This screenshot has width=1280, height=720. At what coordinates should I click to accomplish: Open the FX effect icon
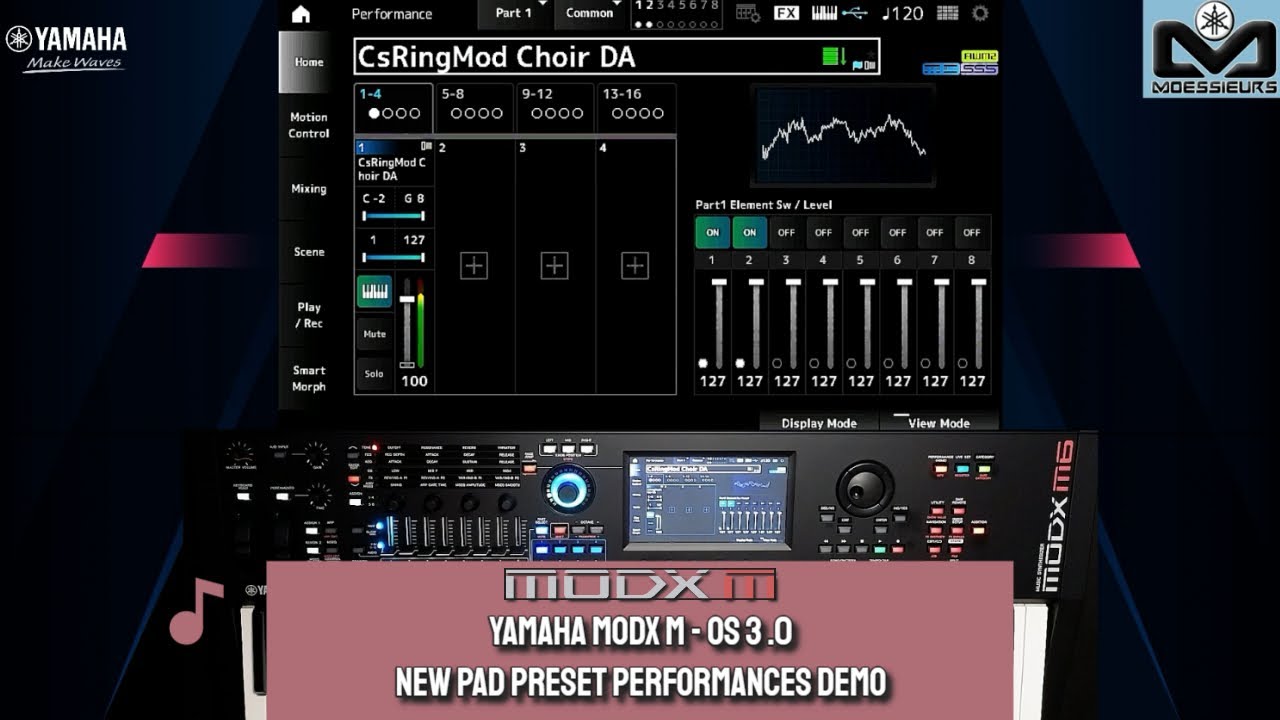click(787, 13)
